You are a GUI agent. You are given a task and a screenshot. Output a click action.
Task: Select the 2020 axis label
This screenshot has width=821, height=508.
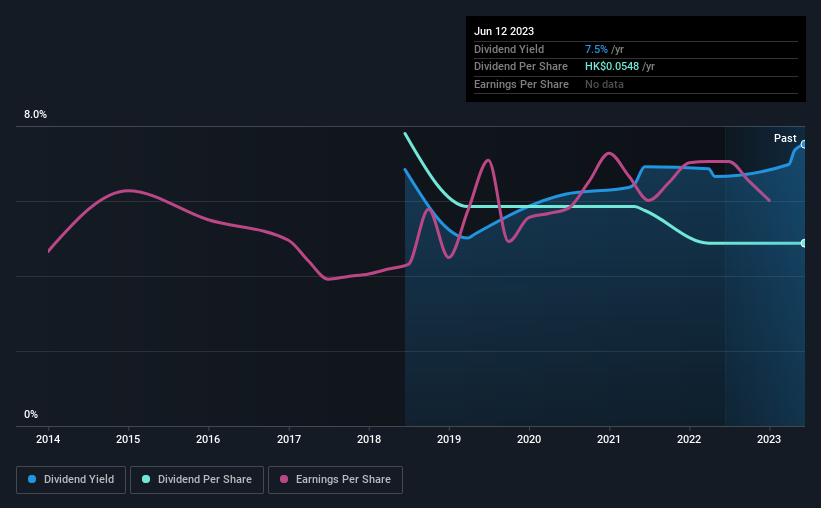pos(529,439)
